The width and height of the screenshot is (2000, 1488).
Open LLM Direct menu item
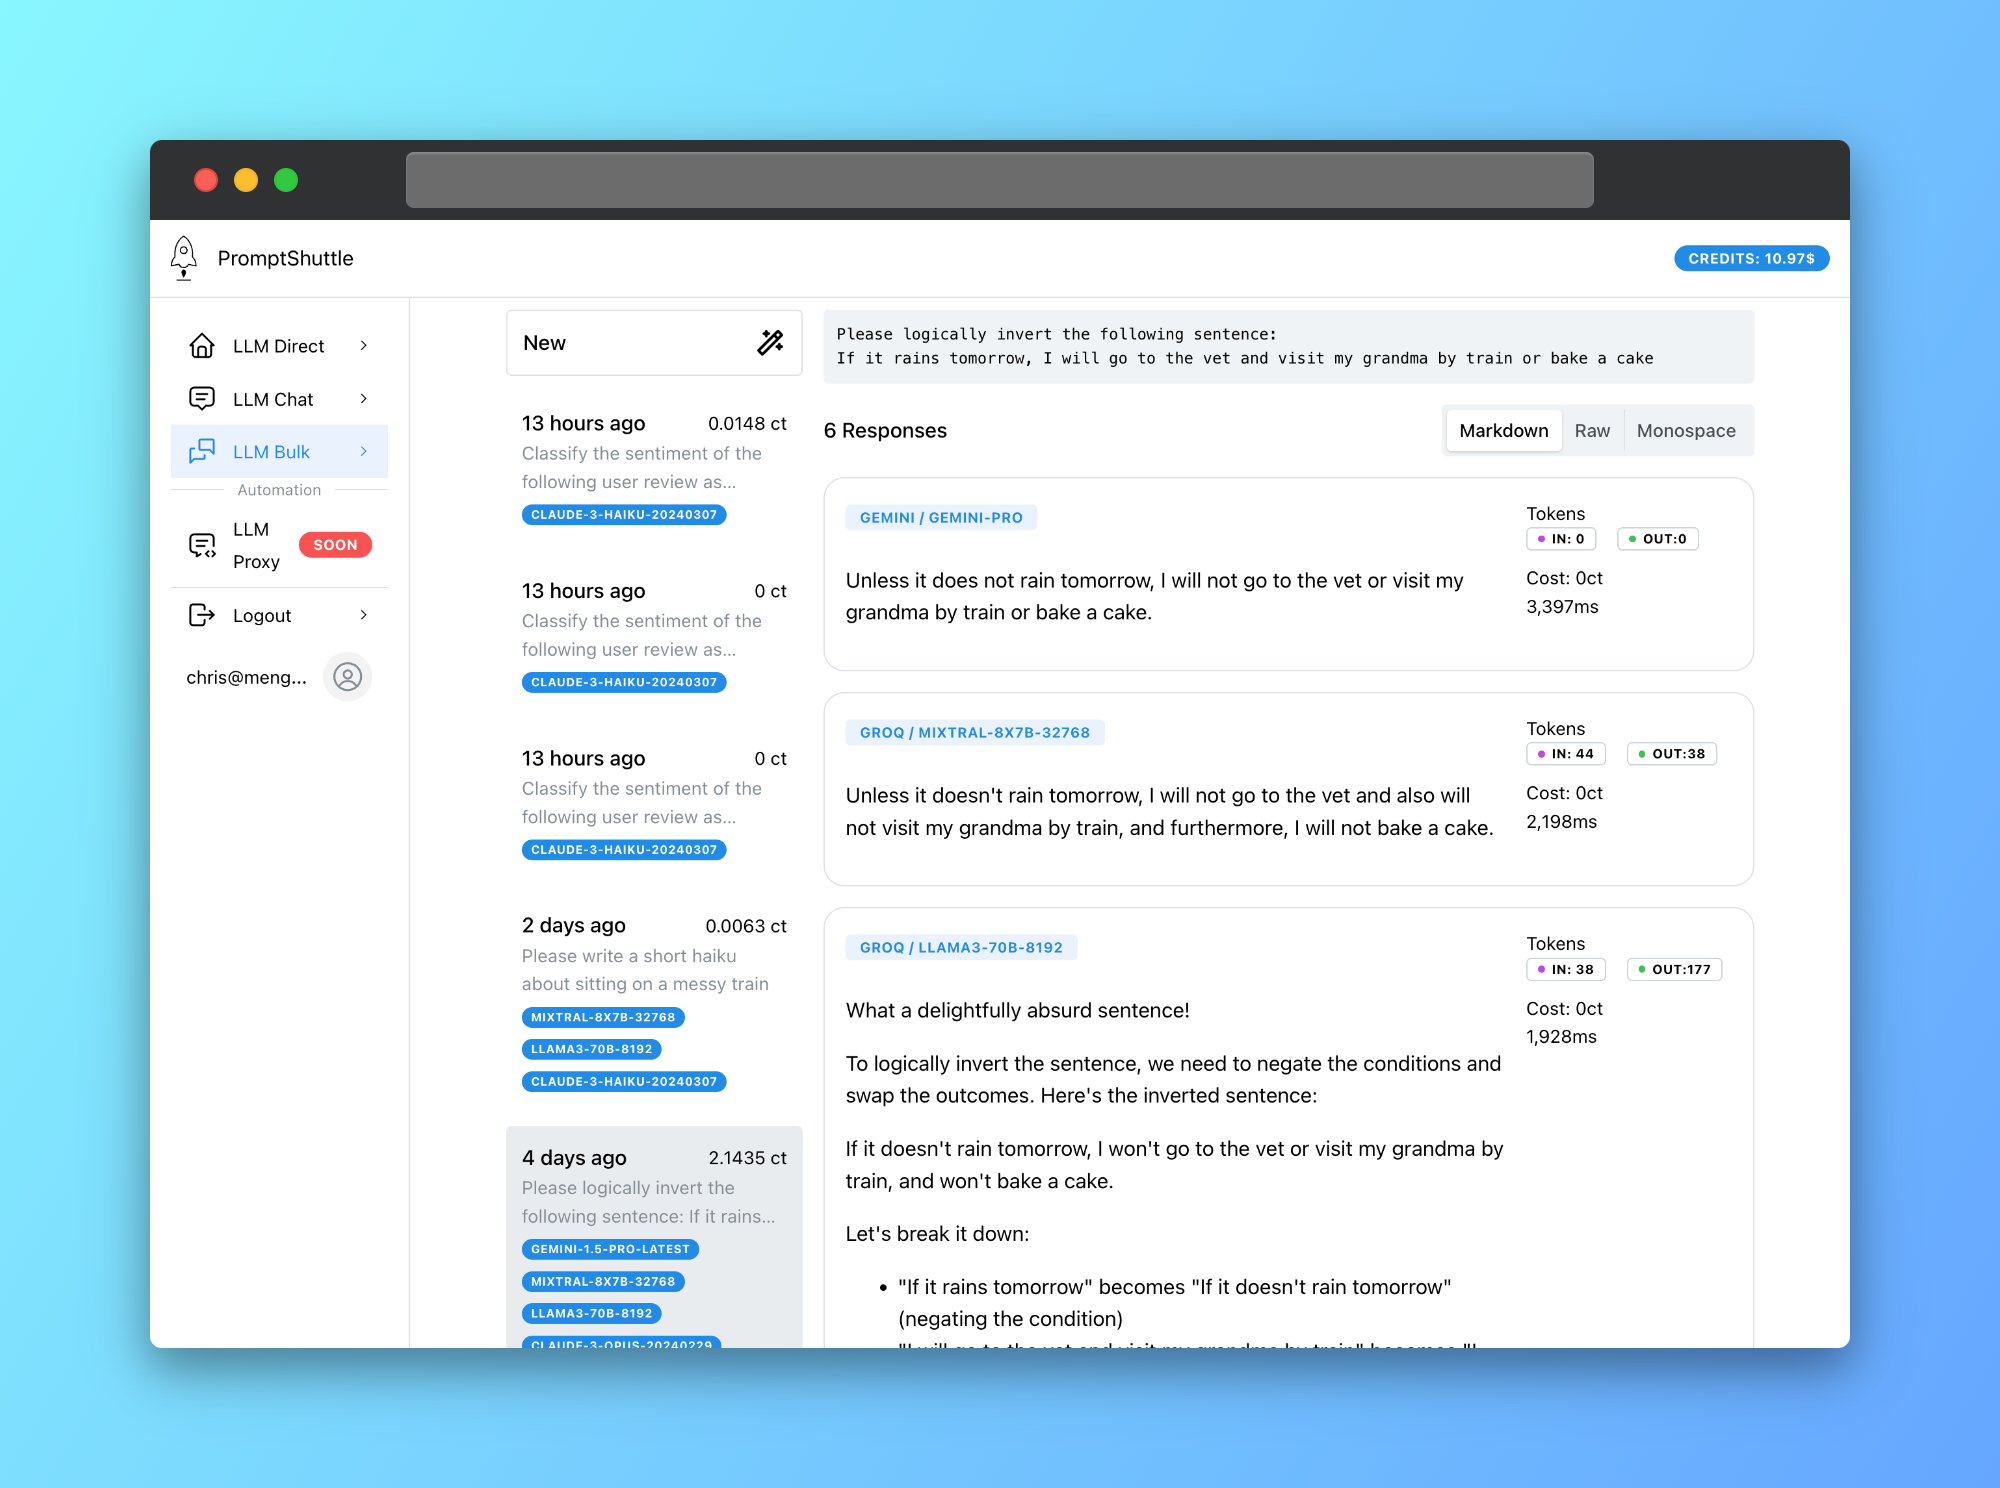279,346
